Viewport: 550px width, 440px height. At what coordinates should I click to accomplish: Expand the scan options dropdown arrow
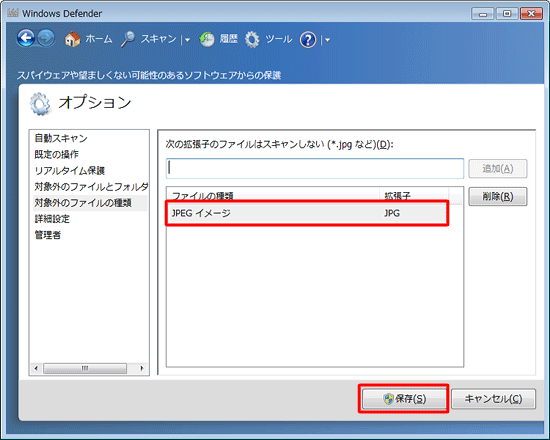(x=187, y=40)
